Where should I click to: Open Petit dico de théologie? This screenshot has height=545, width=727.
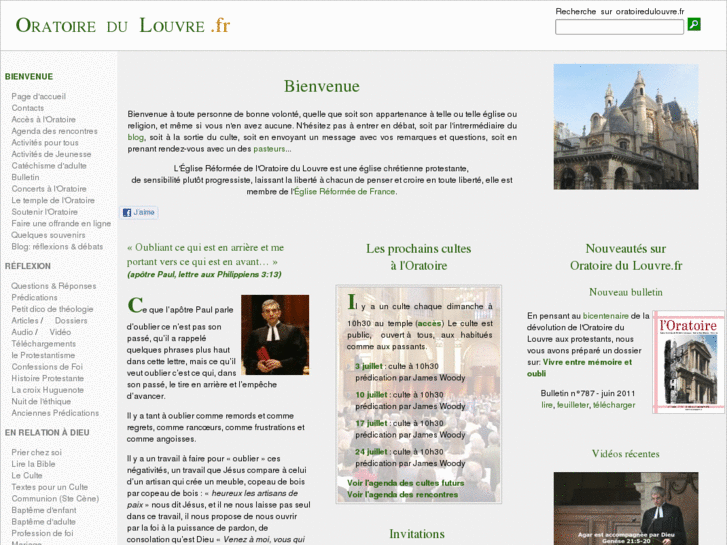(x=52, y=309)
